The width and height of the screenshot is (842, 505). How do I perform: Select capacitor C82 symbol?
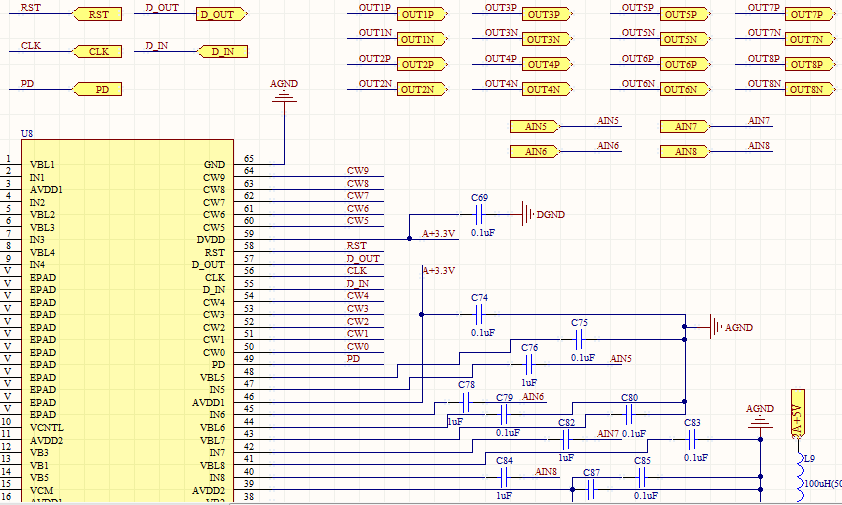[566, 439]
